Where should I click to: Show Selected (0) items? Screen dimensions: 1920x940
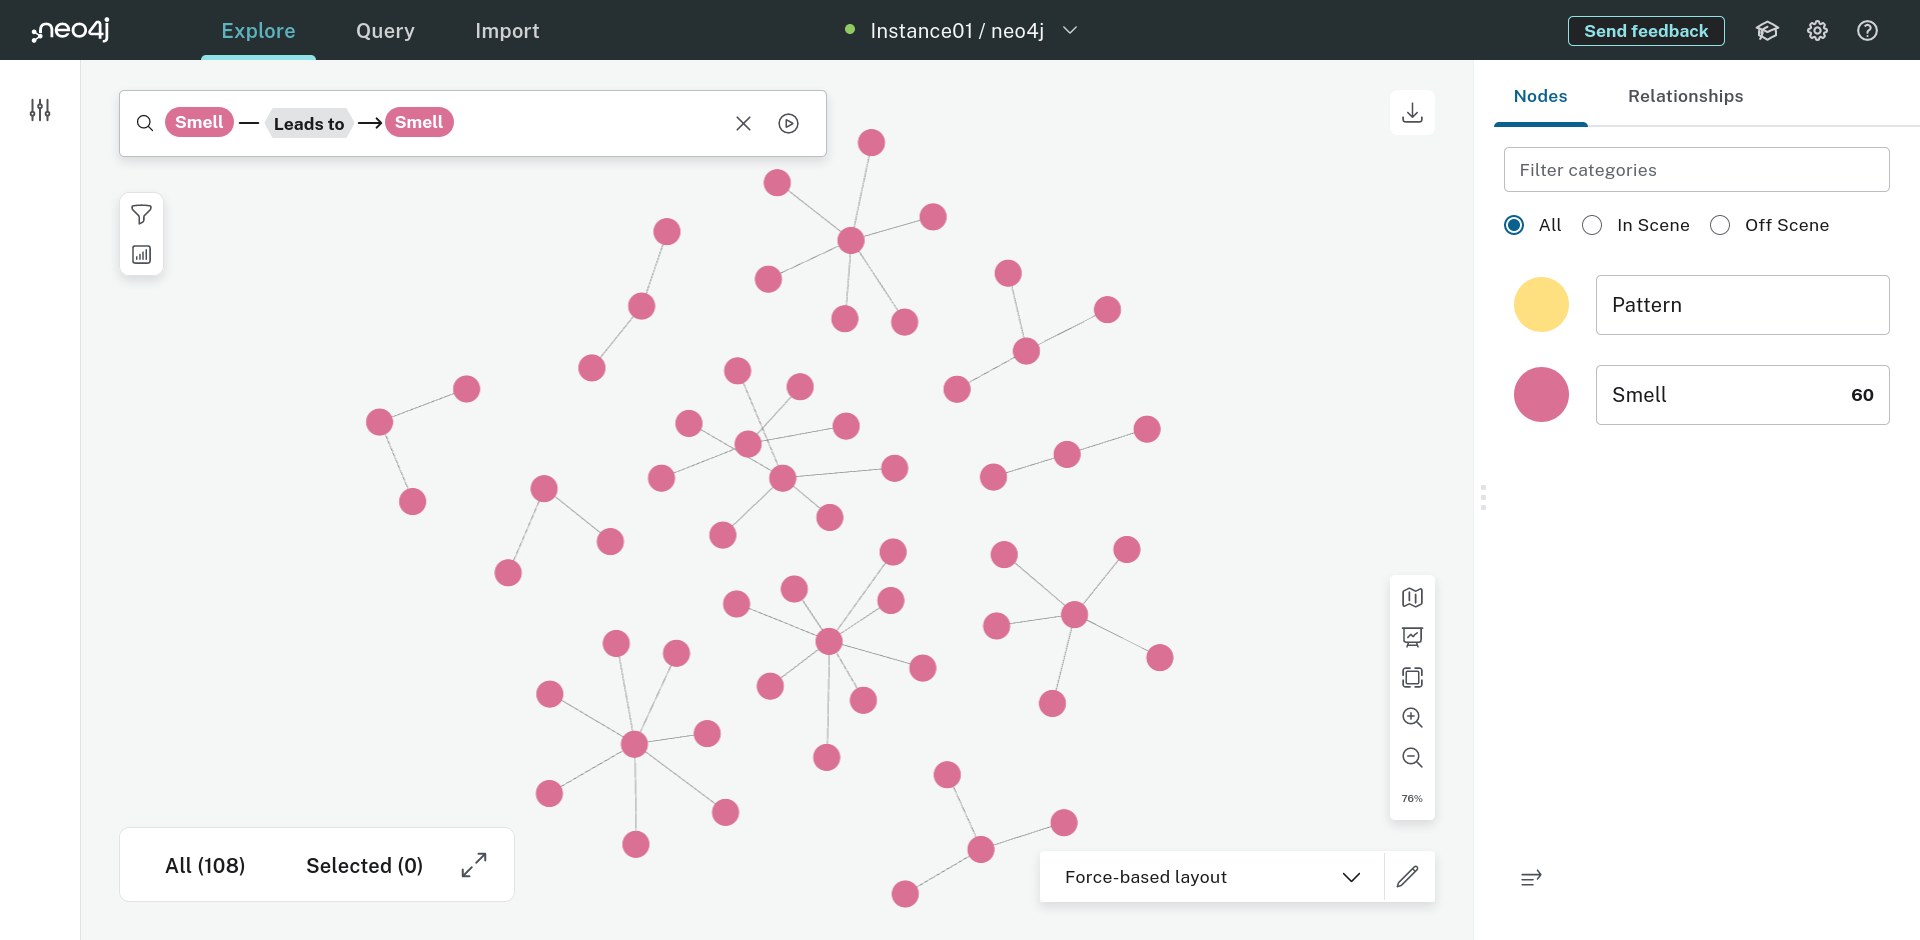(364, 865)
